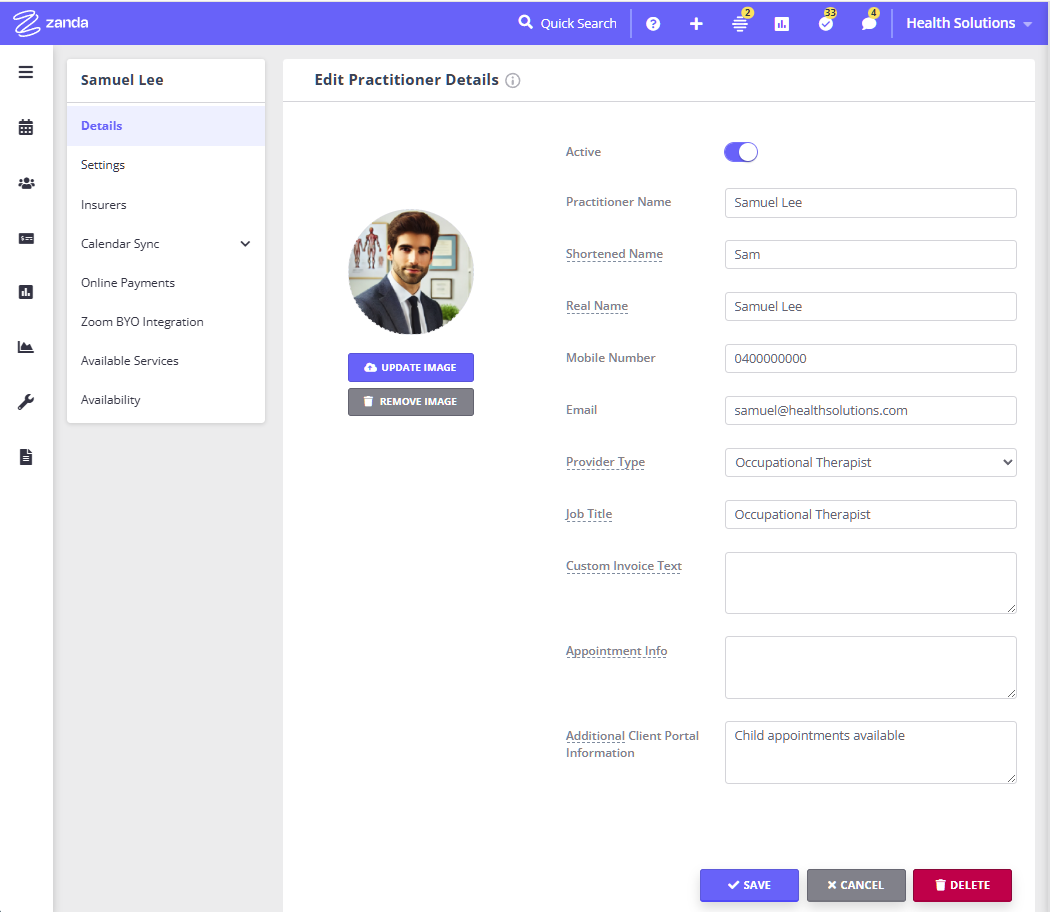Image resolution: width=1050 pixels, height=912 pixels.
Task: Go to the Availability menu item
Action: pos(111,400)
